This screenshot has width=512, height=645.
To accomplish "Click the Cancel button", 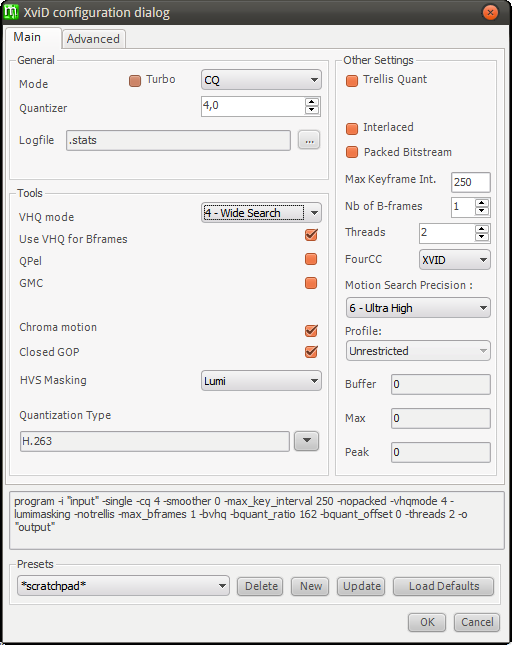I will pyautogui.click(x=477, y=622).
